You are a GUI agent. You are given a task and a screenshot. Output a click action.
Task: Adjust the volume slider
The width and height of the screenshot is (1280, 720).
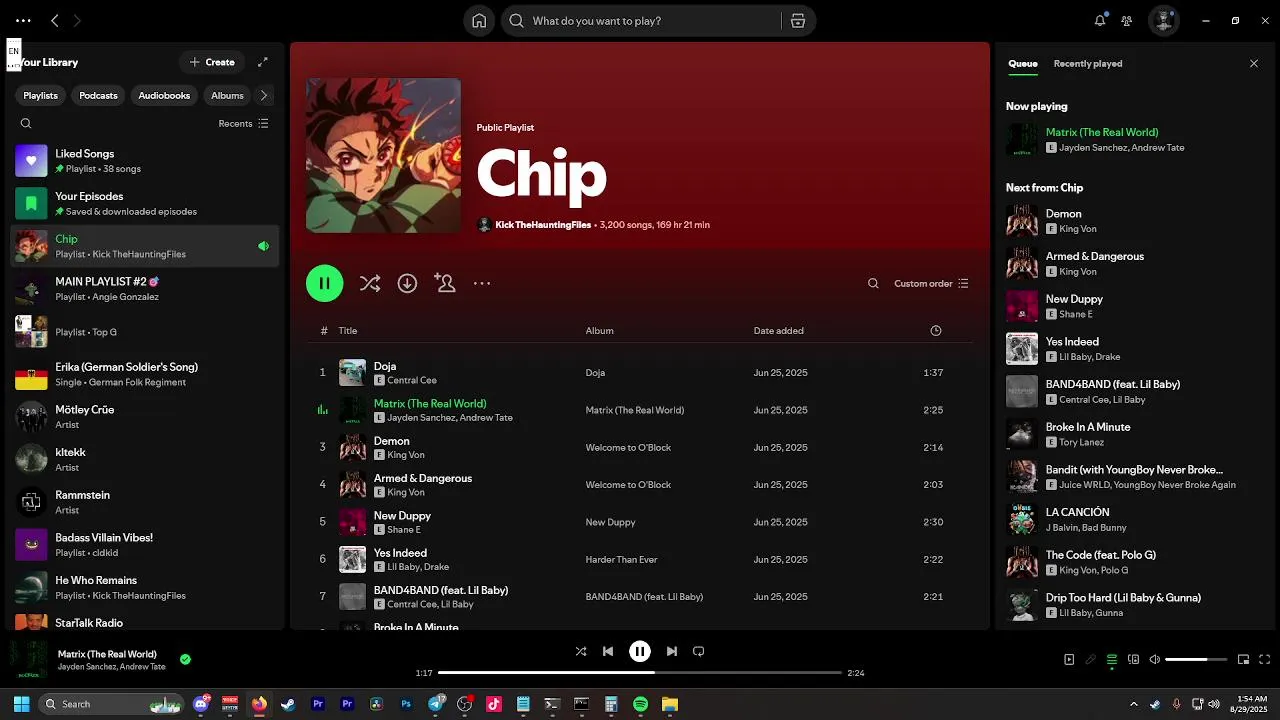(1196, 659)
